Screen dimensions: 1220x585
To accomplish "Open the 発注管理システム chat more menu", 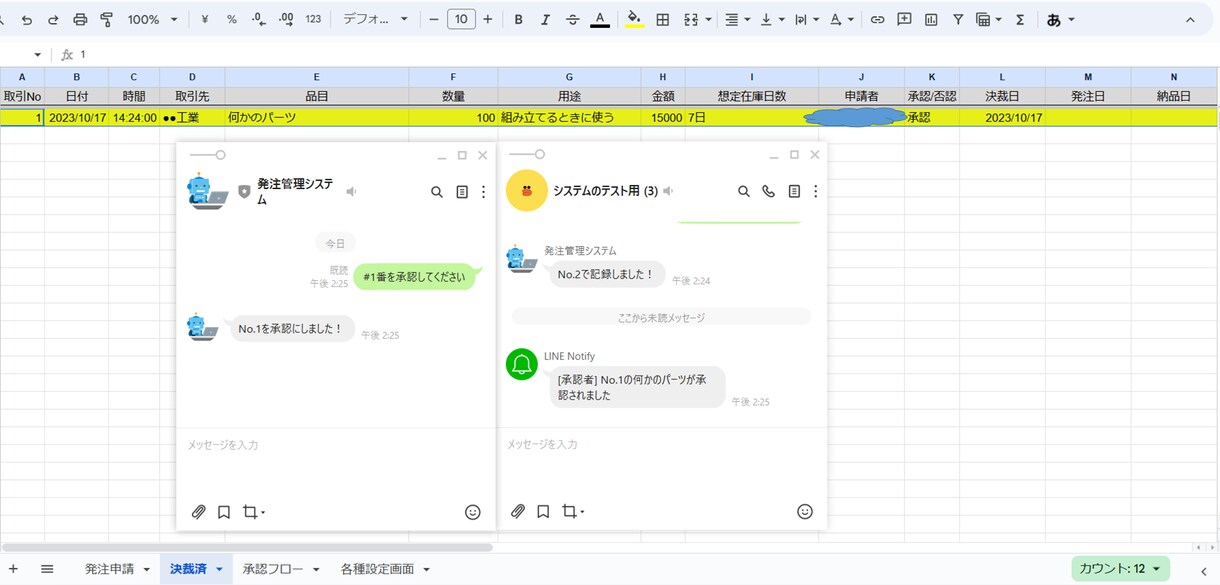I will point(484,192).
